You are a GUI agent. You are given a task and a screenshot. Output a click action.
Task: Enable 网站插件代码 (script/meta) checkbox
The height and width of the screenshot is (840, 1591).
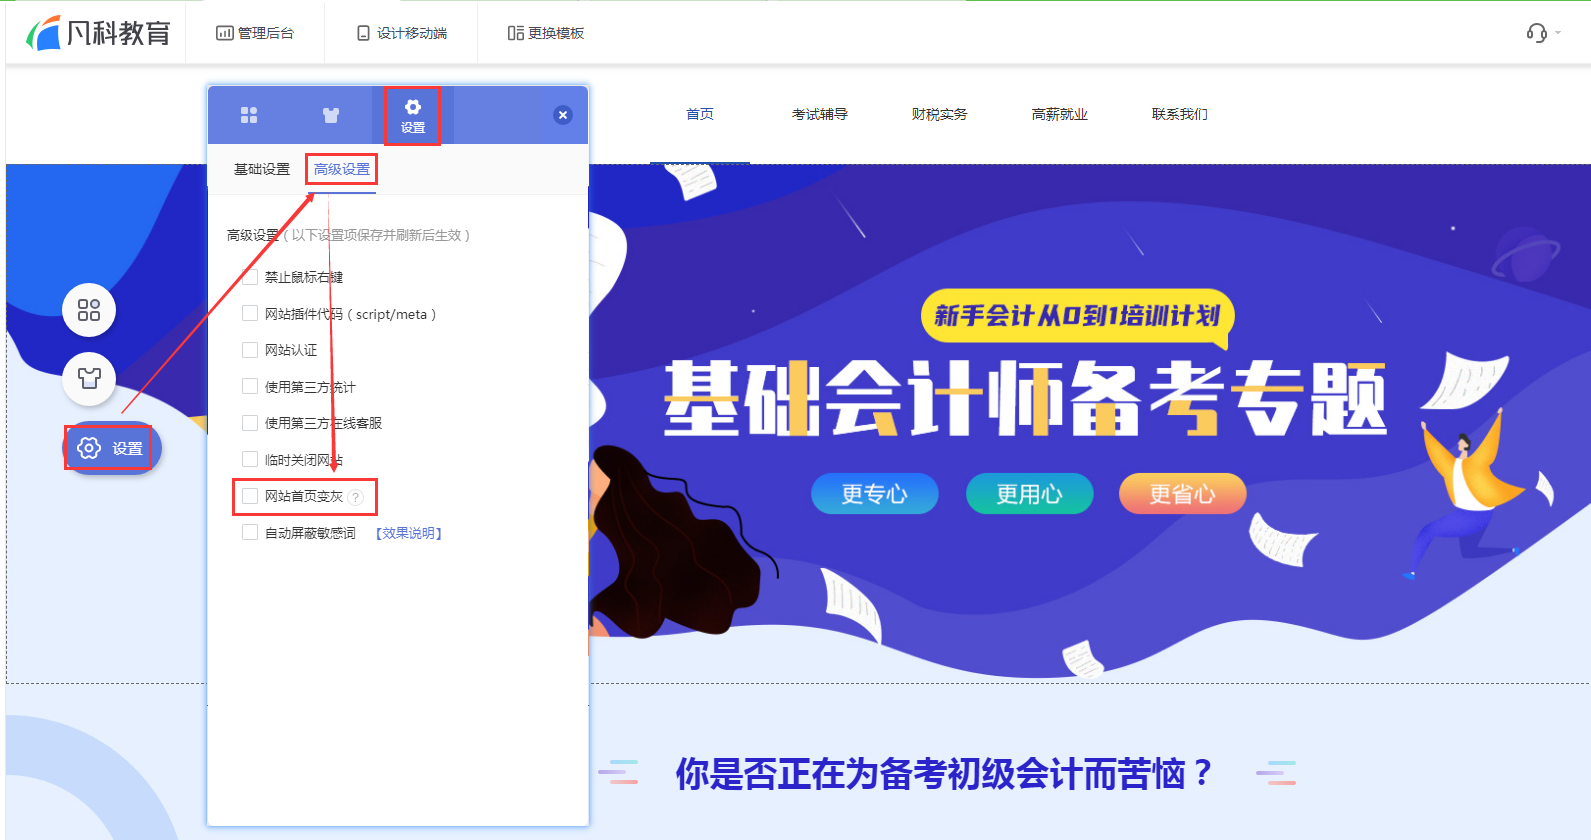tap(250, 313)
